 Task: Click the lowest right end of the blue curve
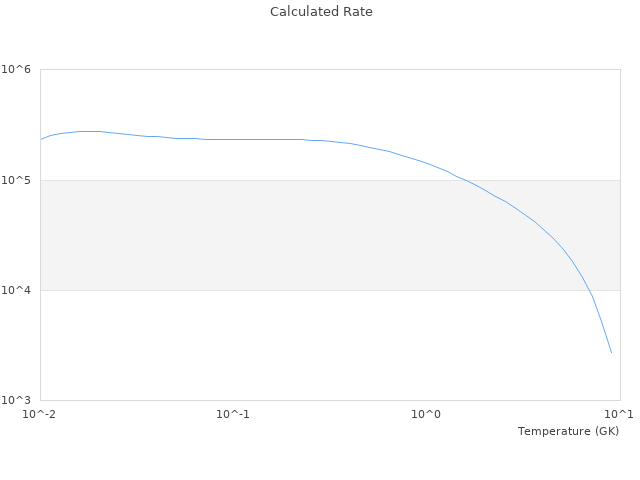611,352
